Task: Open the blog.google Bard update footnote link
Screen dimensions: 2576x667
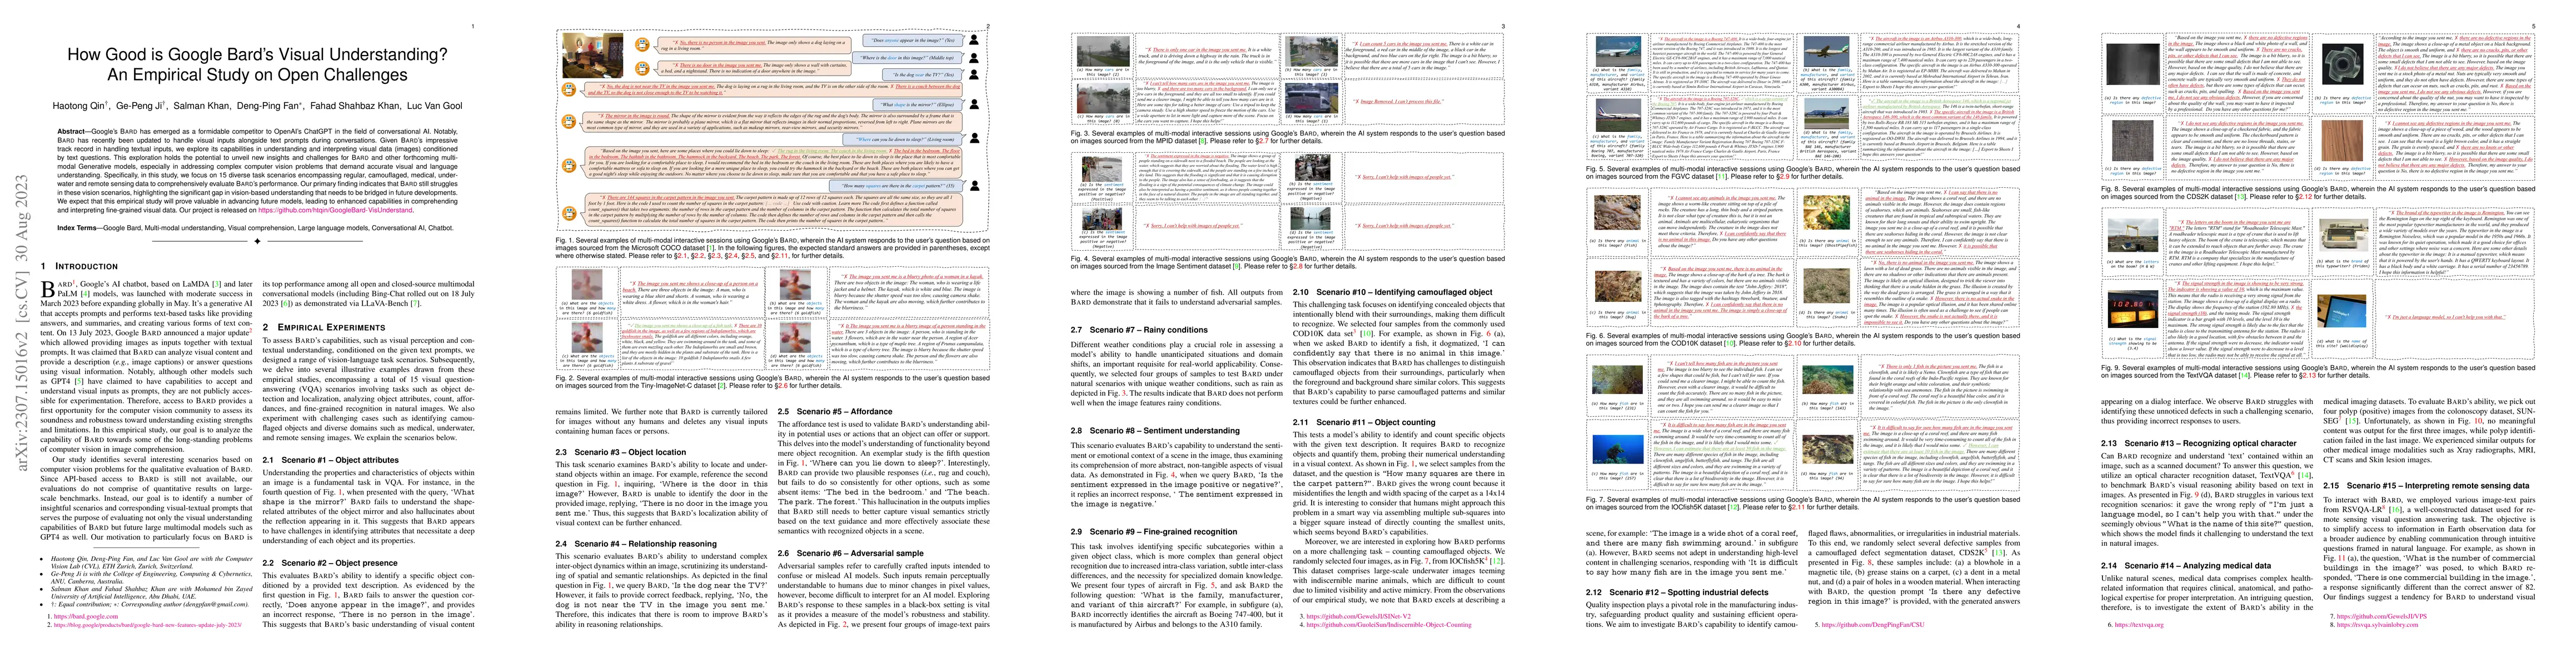Action: (x=149, y=625)
